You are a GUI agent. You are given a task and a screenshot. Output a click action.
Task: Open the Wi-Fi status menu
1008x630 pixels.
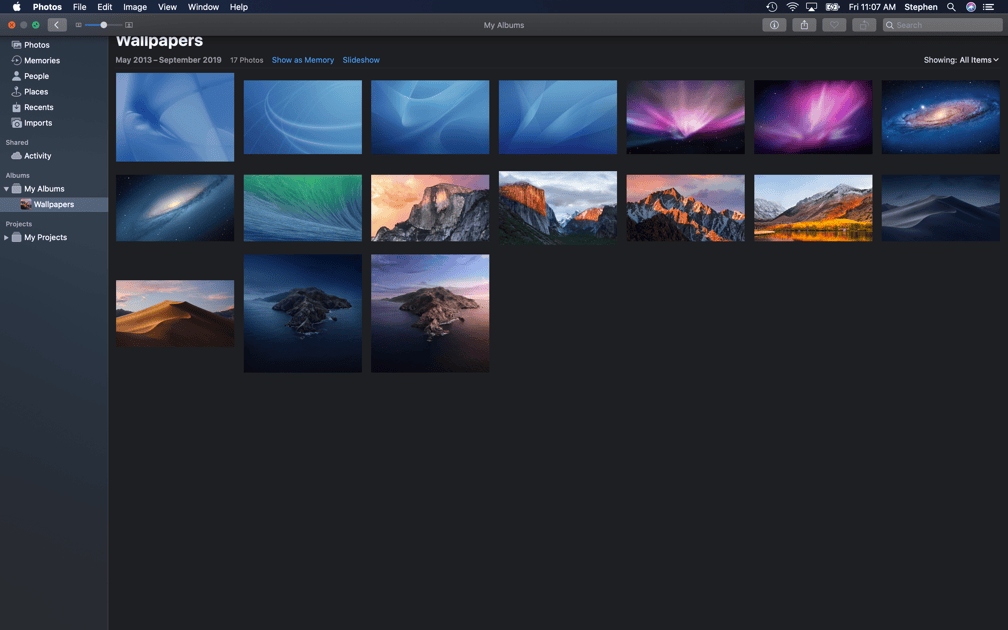click(792, 7)
